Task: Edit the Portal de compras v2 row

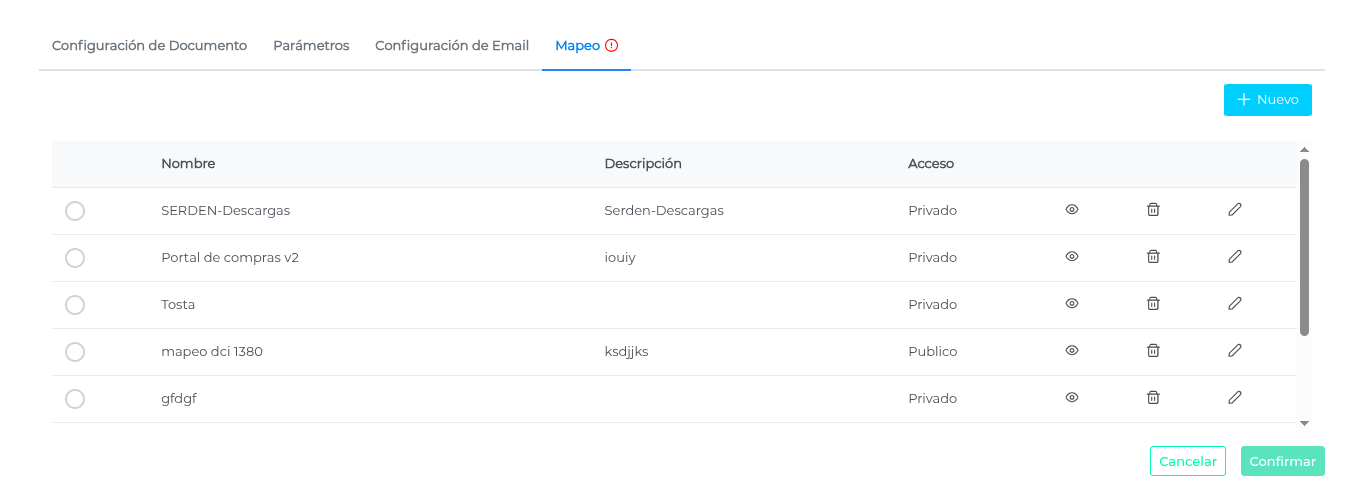Action: [1235, 257]
